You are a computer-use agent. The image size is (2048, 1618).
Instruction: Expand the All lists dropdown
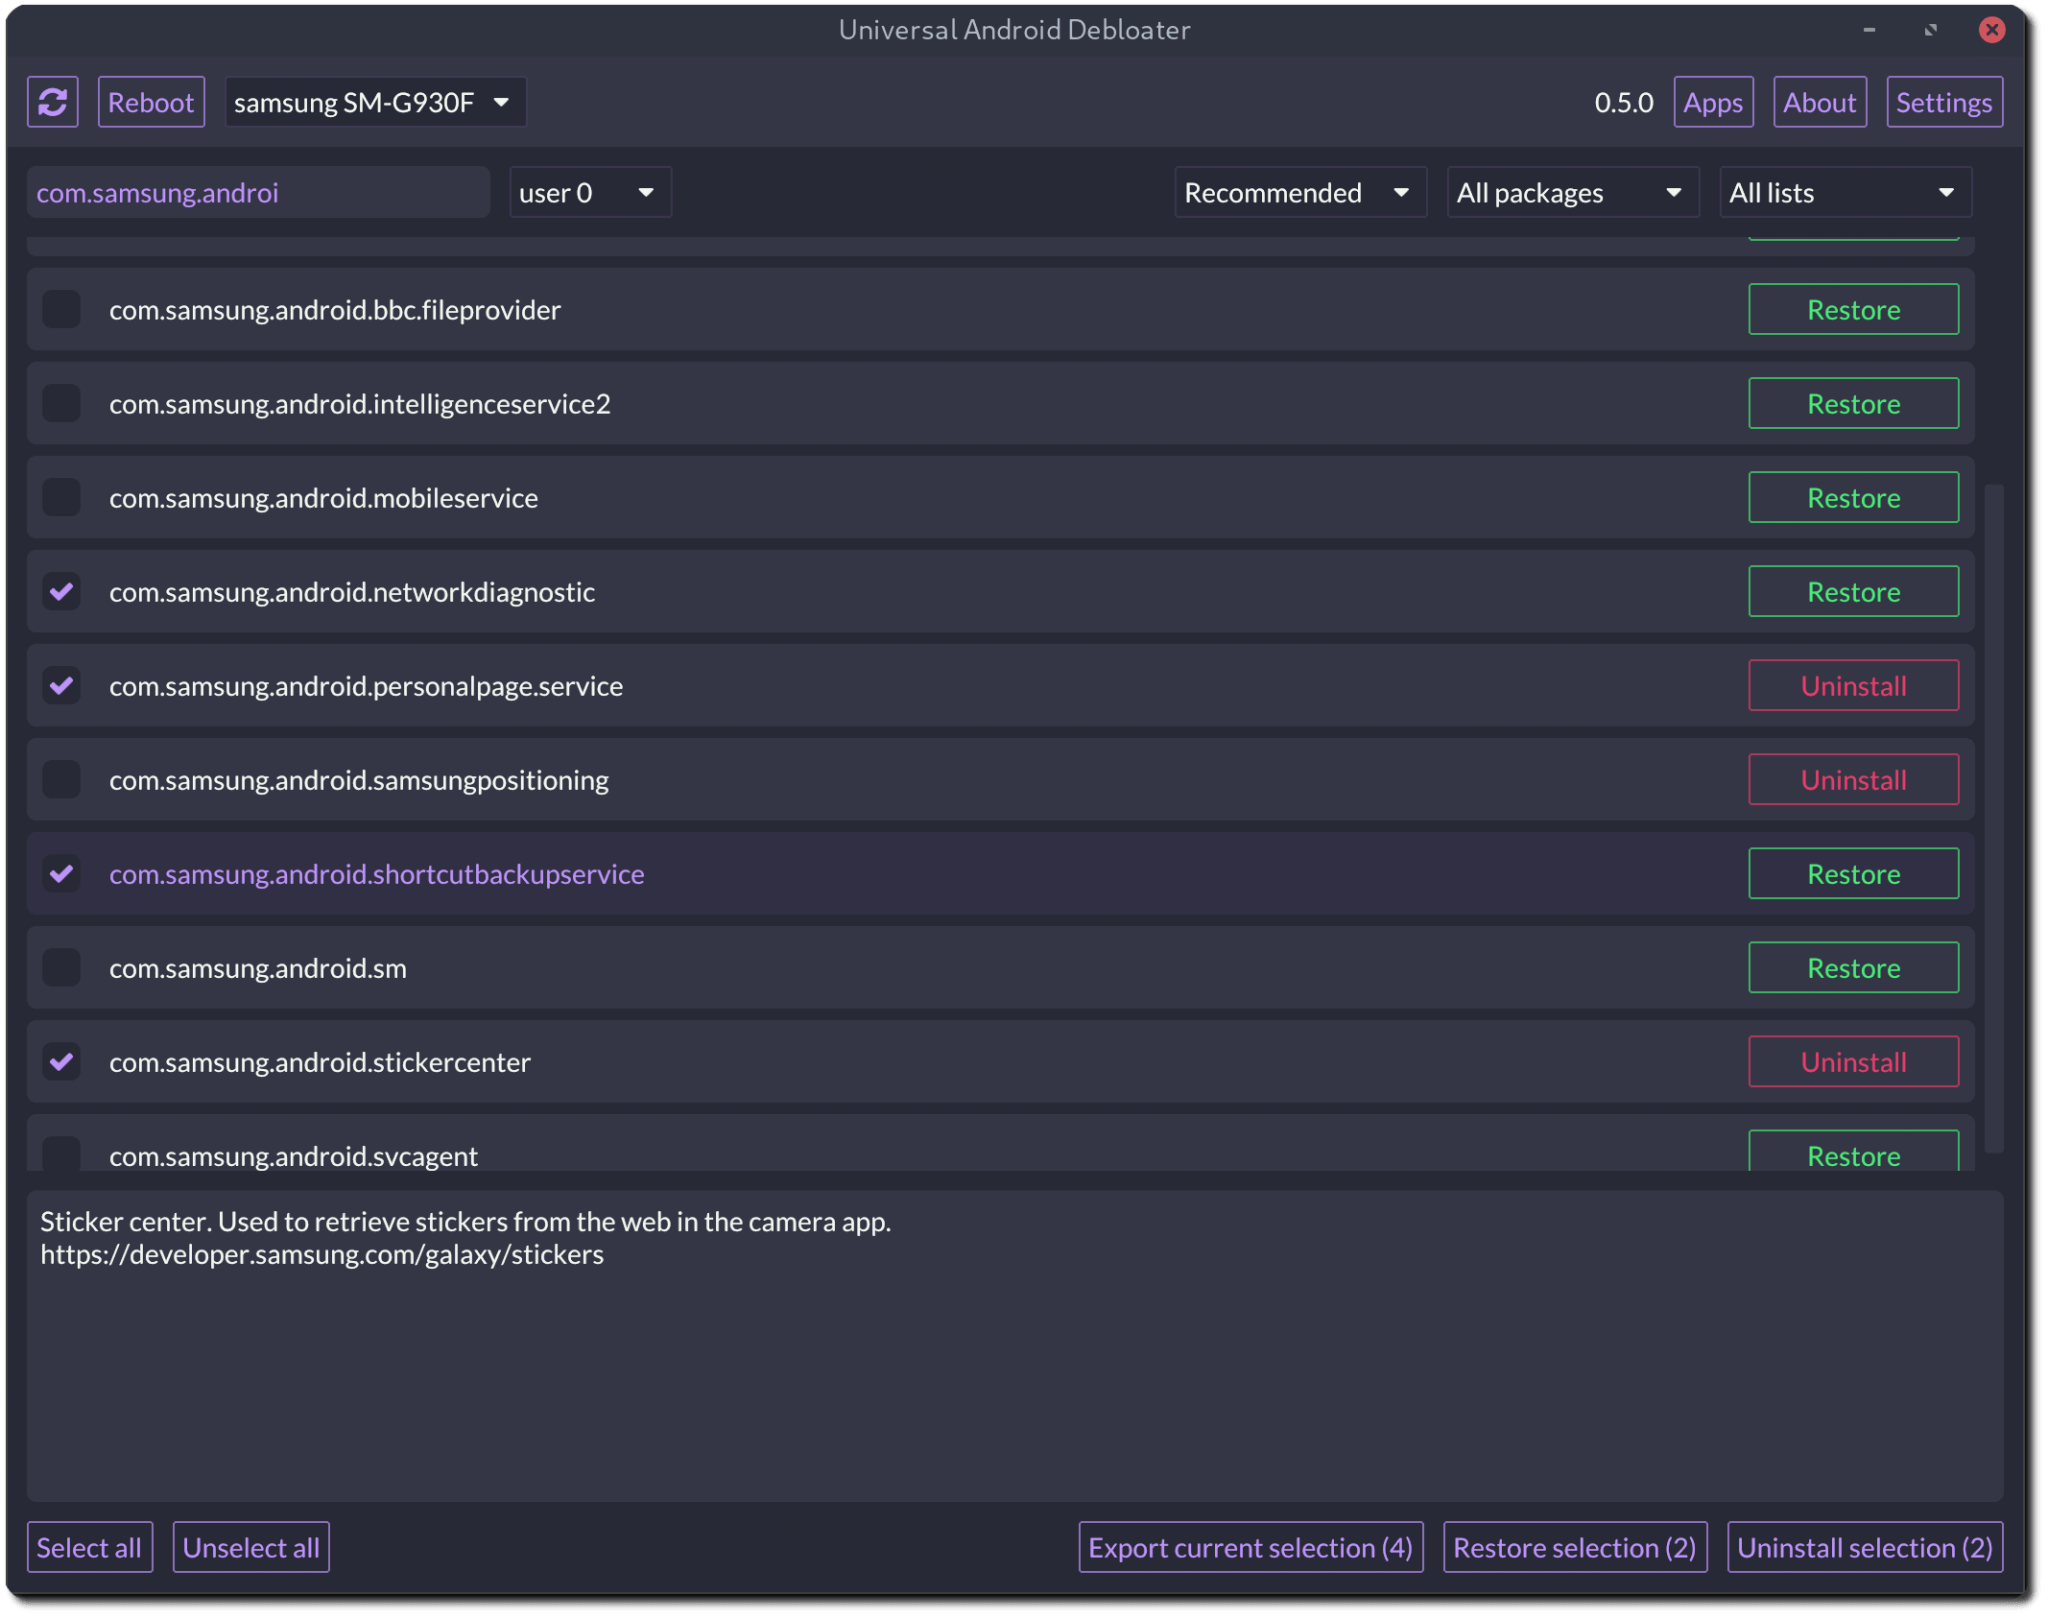coord(1839,190)
